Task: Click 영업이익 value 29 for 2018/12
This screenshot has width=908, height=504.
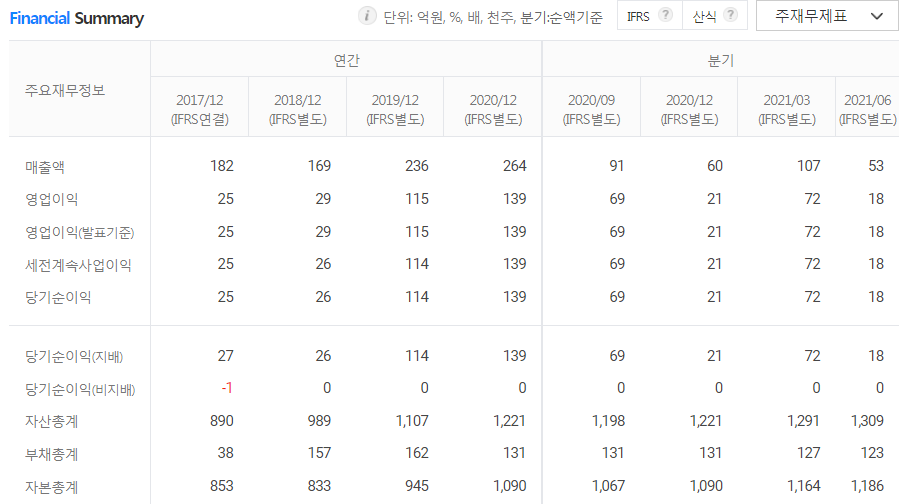Action: [x=323, y=199]
